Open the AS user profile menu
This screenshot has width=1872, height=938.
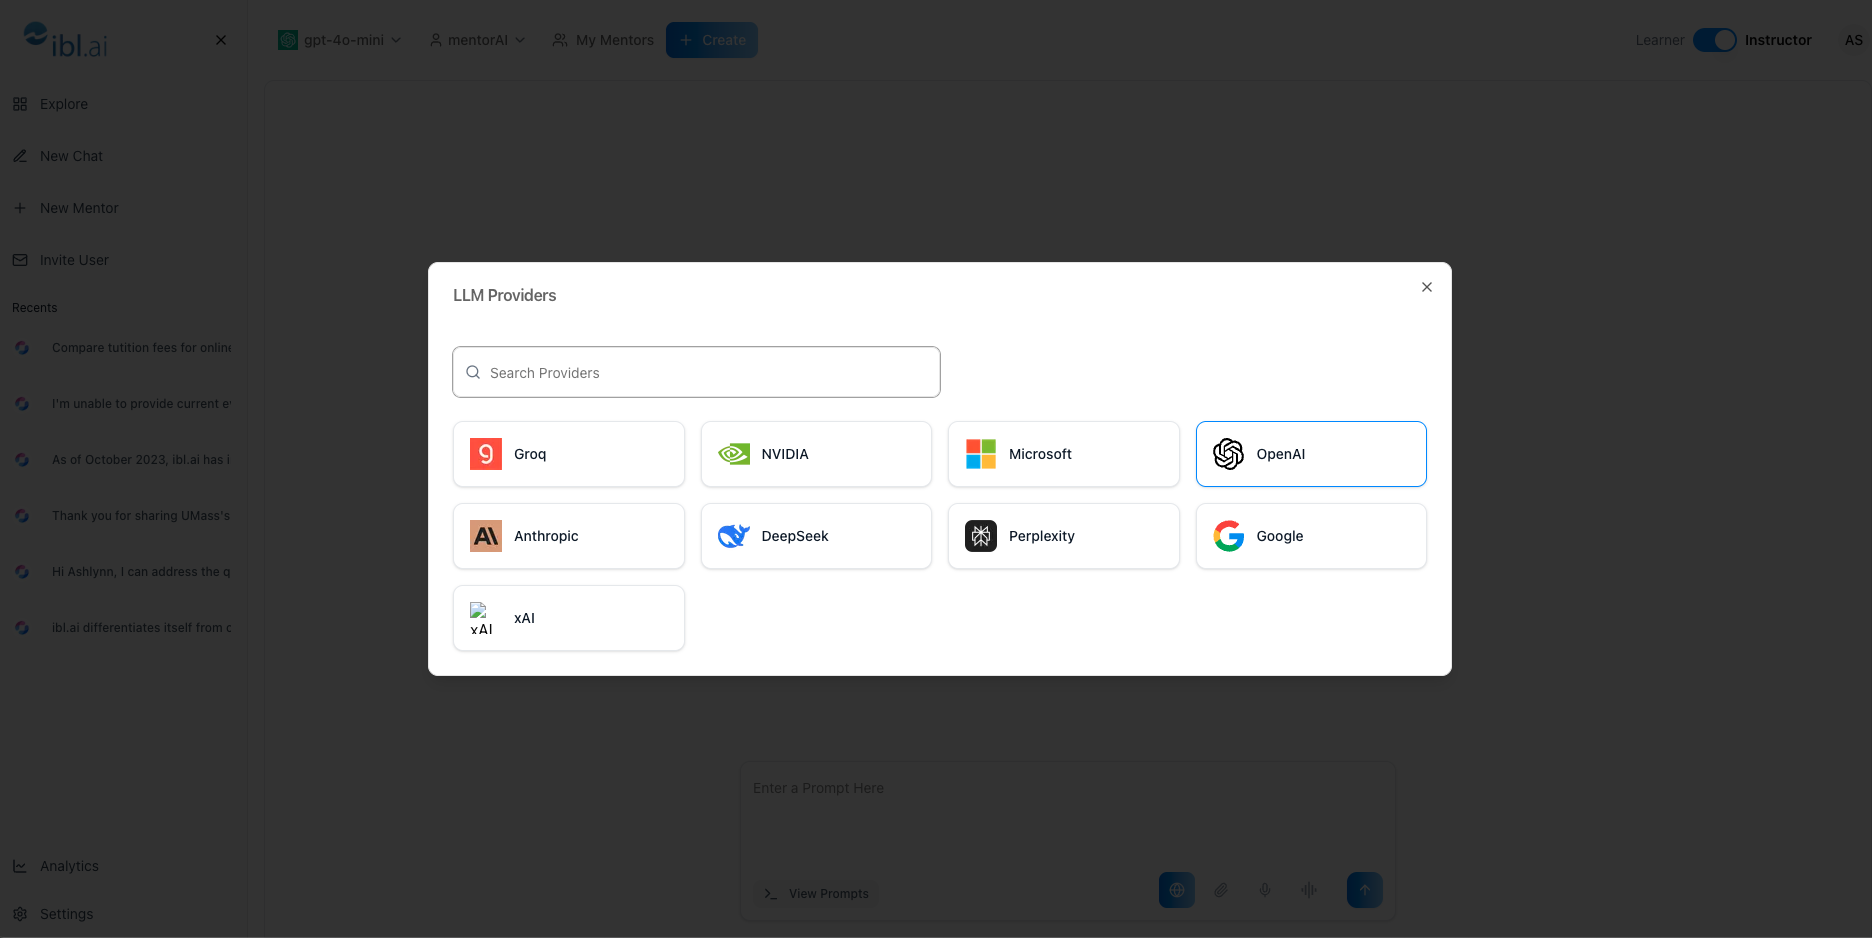point(1853,40)
